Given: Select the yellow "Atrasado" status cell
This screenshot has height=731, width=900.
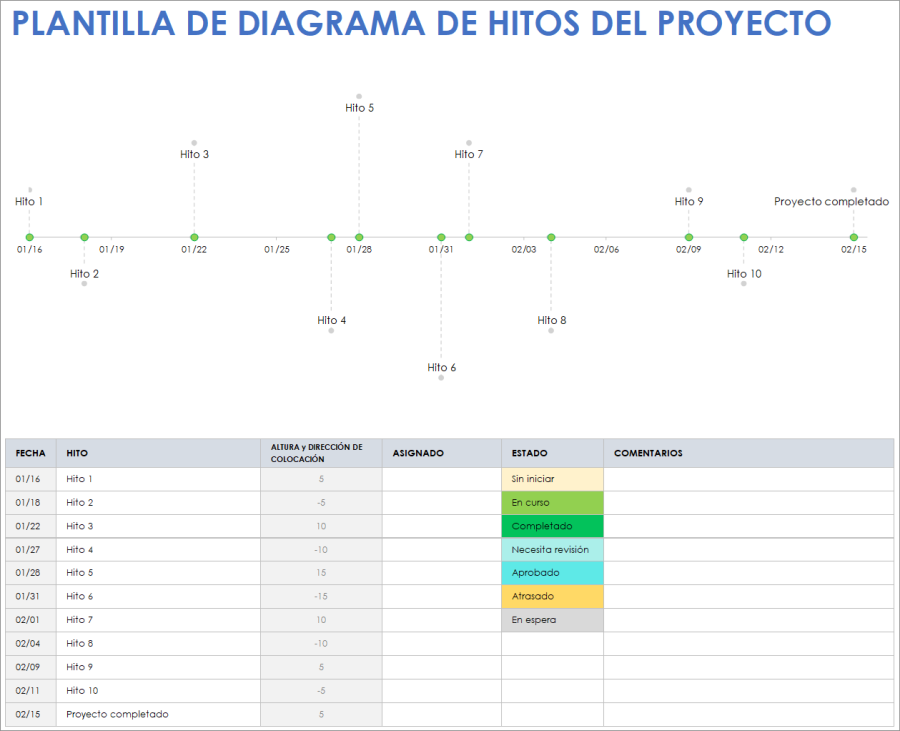Looking at the screenshot, I should (x=552, y=596).
